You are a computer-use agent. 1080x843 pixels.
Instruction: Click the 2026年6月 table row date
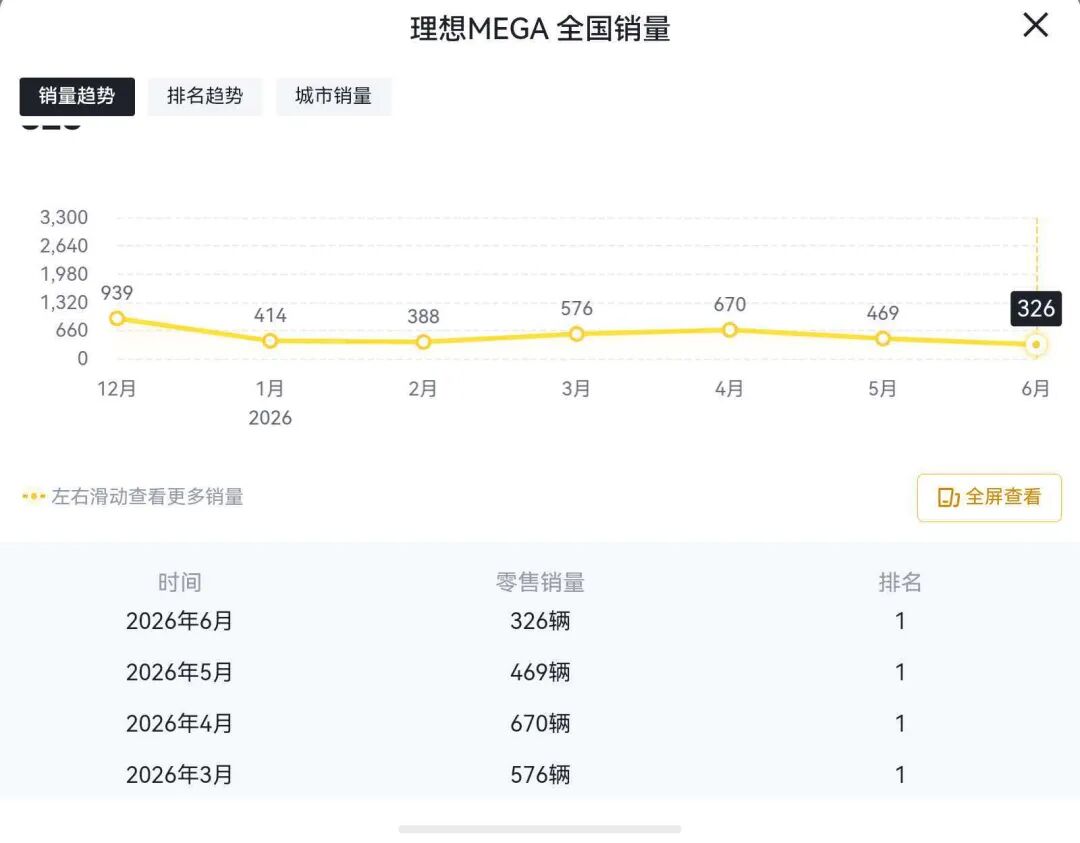pos(179,621)
